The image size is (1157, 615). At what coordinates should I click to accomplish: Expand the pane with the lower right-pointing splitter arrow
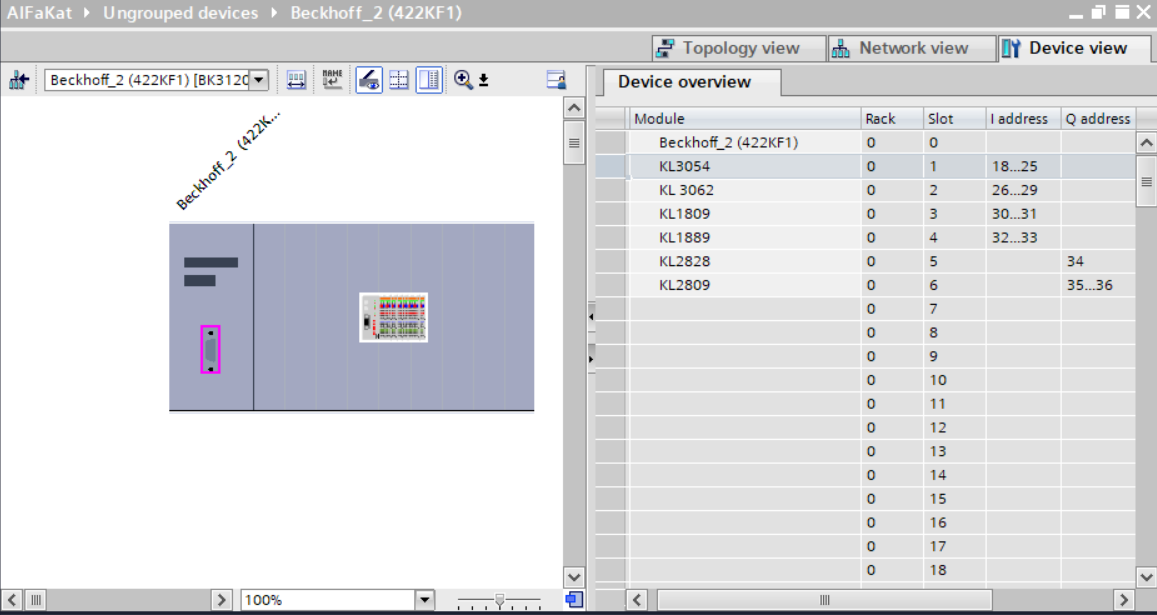[x=591, y=359]
